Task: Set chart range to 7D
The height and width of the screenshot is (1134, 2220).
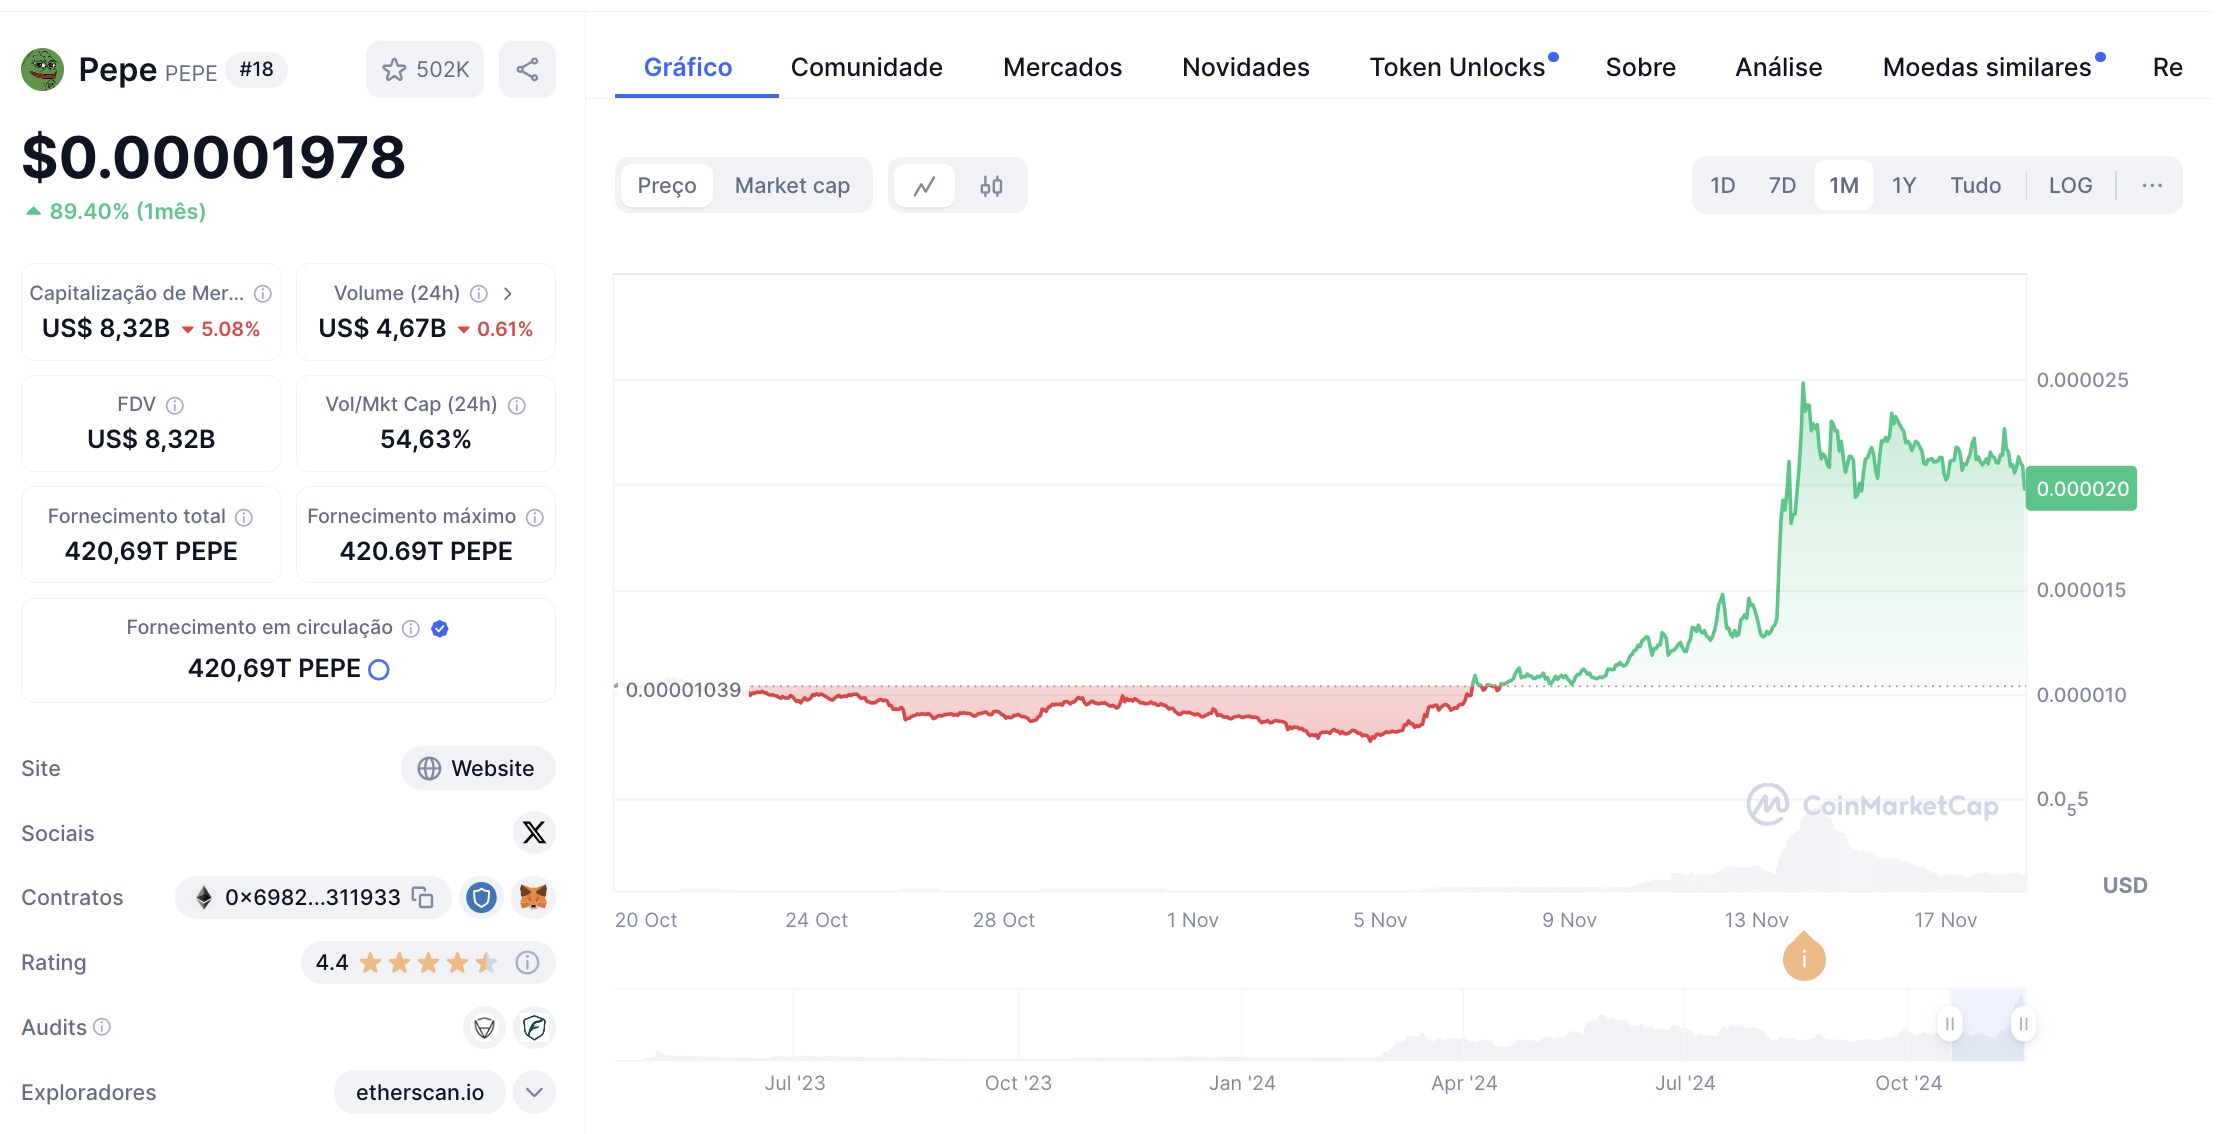Action: (x=1782, y=185)
